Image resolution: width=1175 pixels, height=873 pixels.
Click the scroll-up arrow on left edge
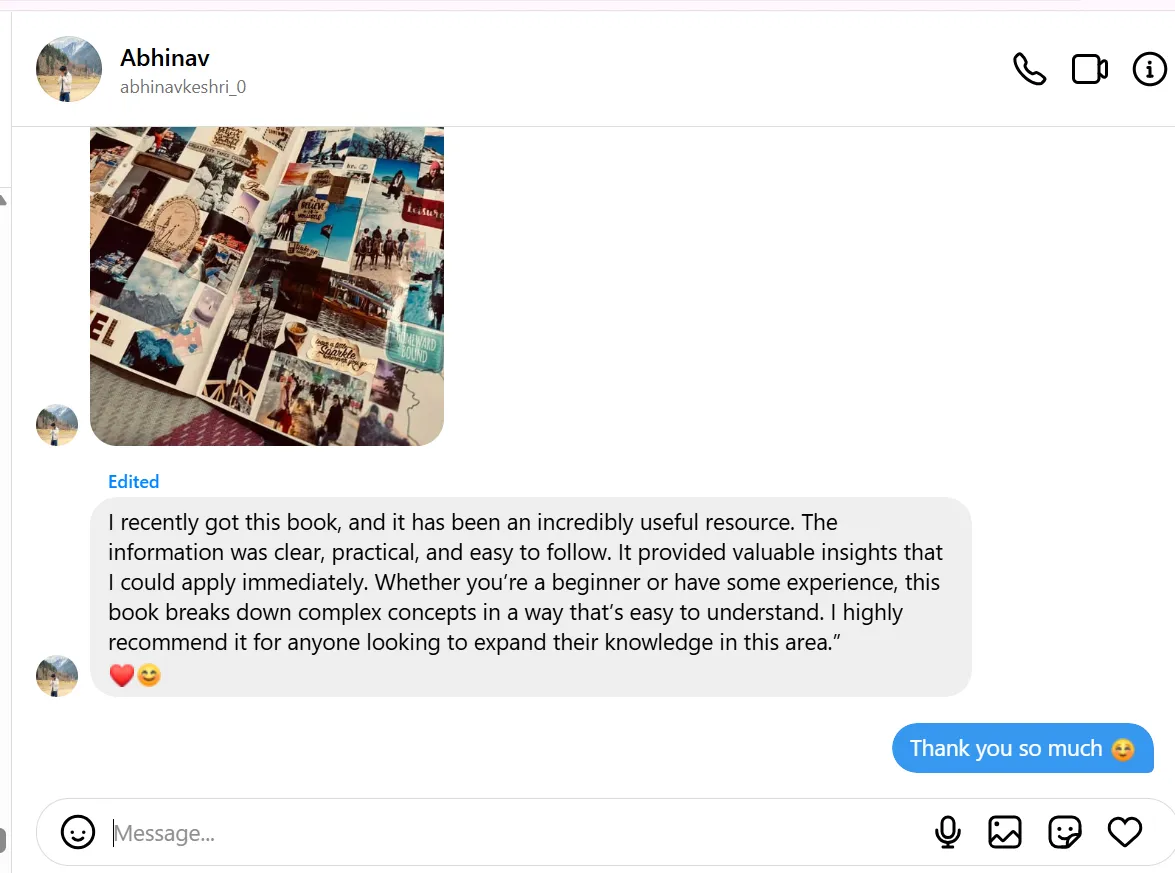pos(3,199)
